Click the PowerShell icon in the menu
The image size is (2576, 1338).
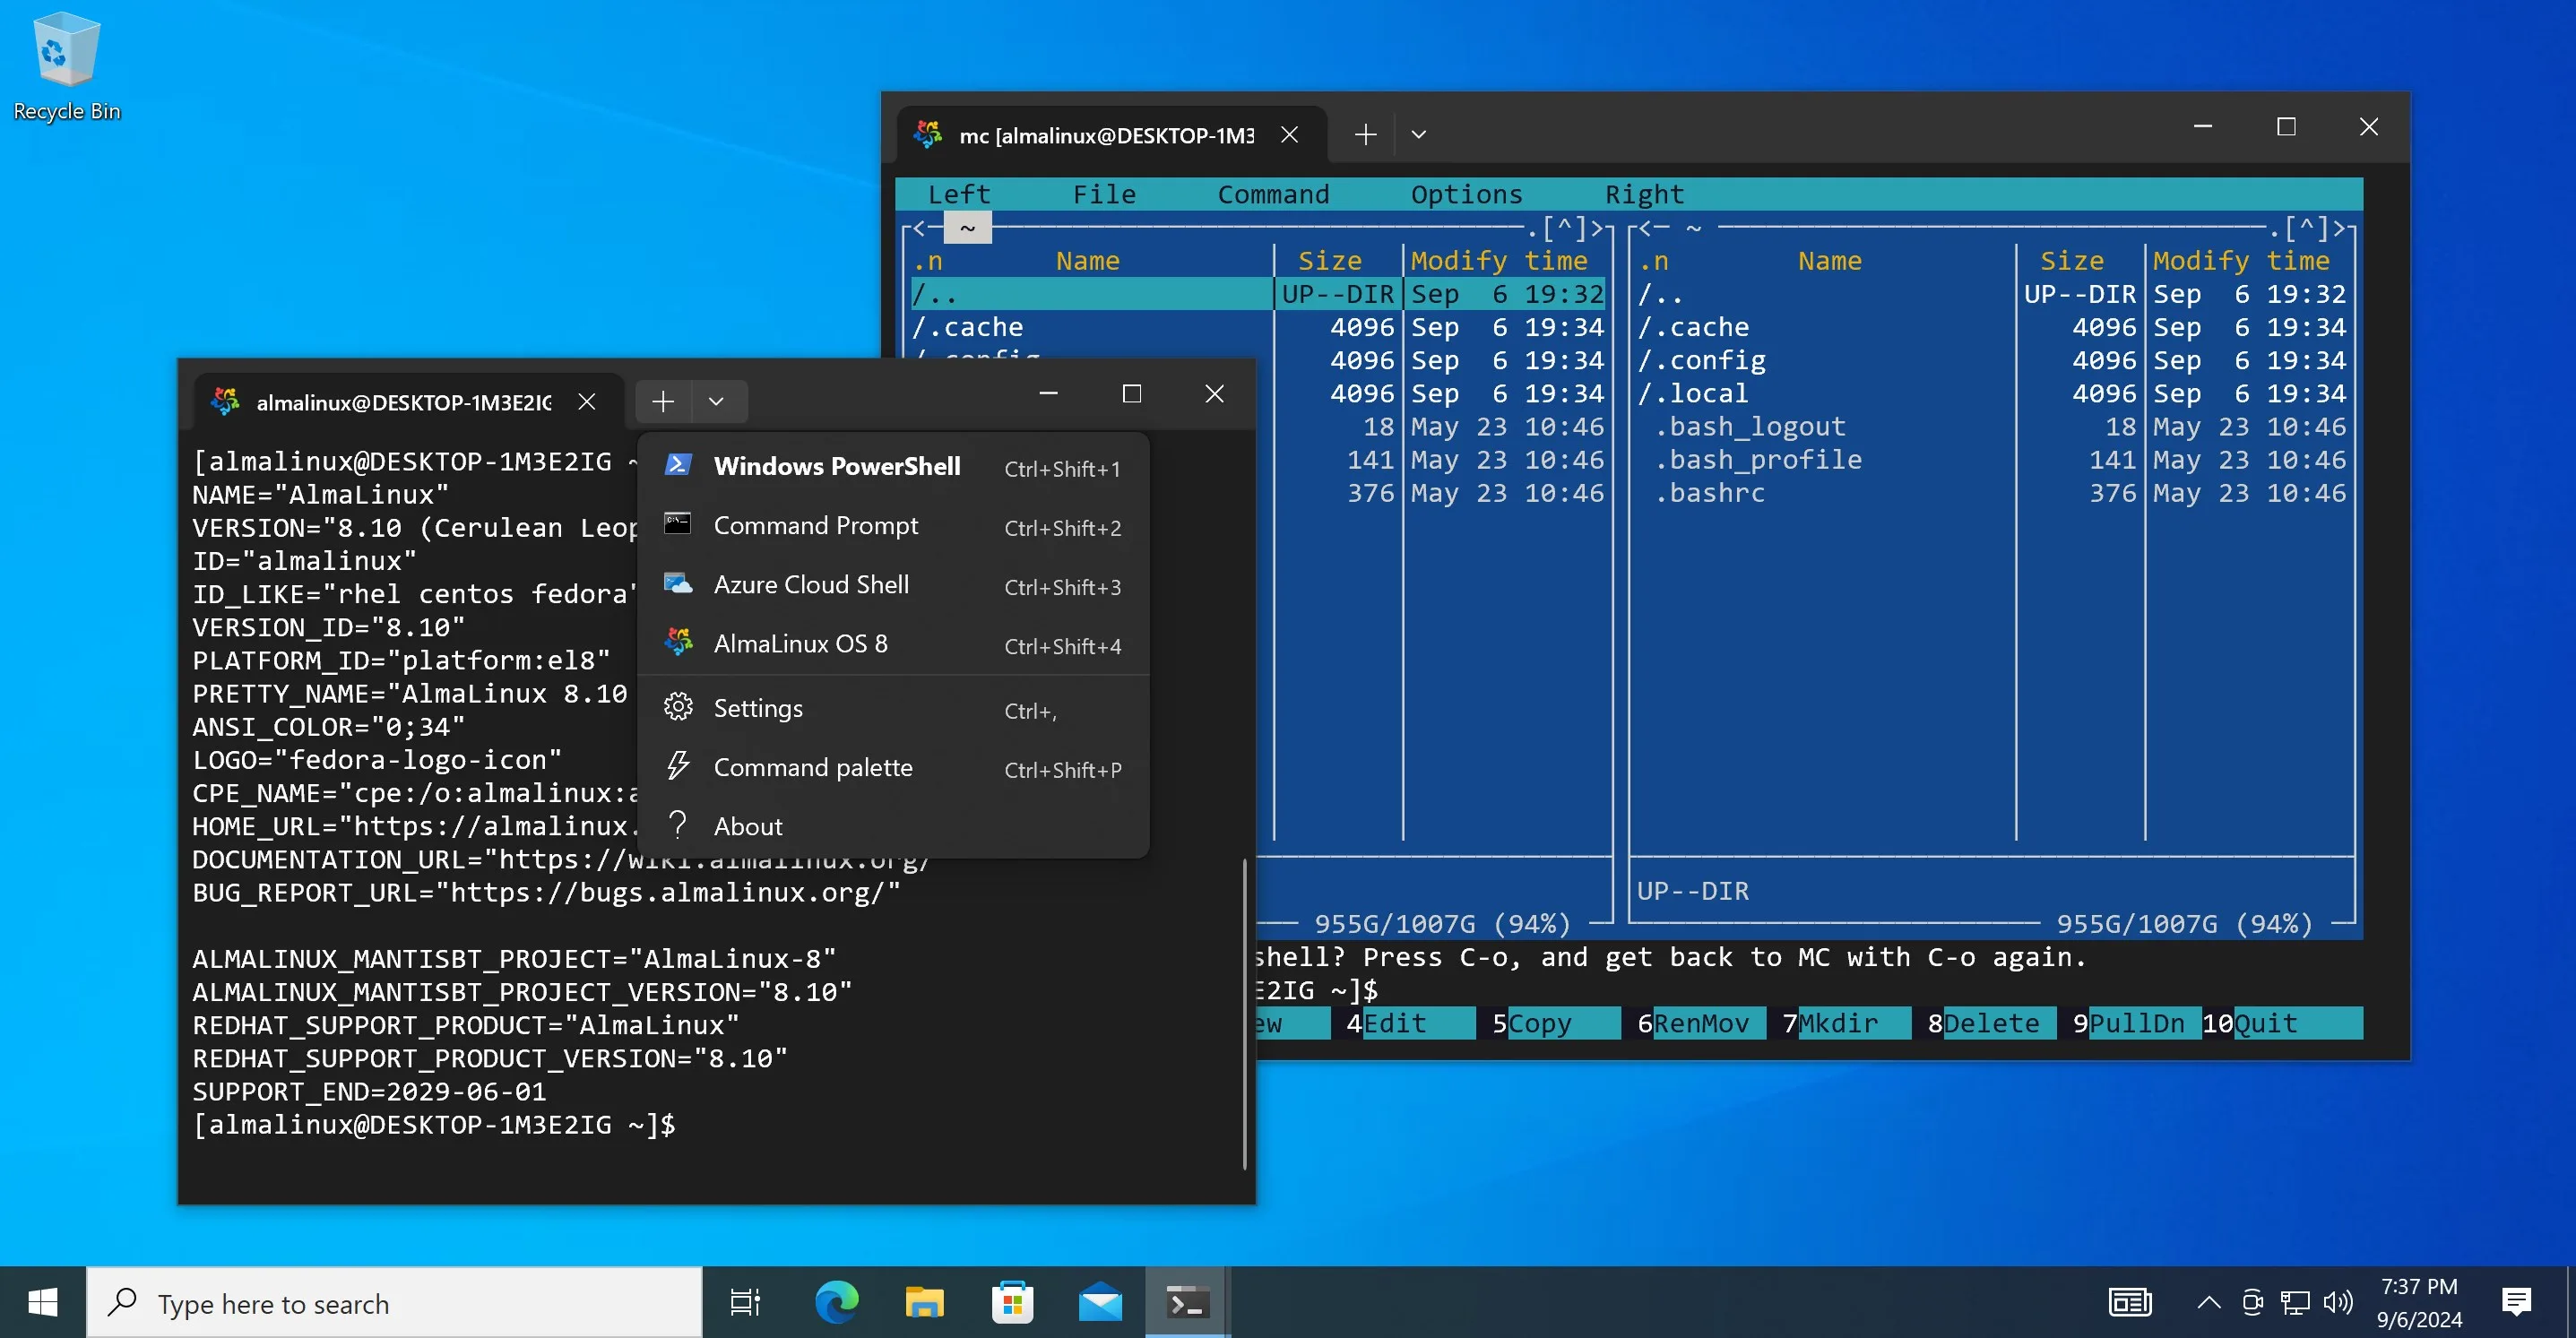click(678, 466)
